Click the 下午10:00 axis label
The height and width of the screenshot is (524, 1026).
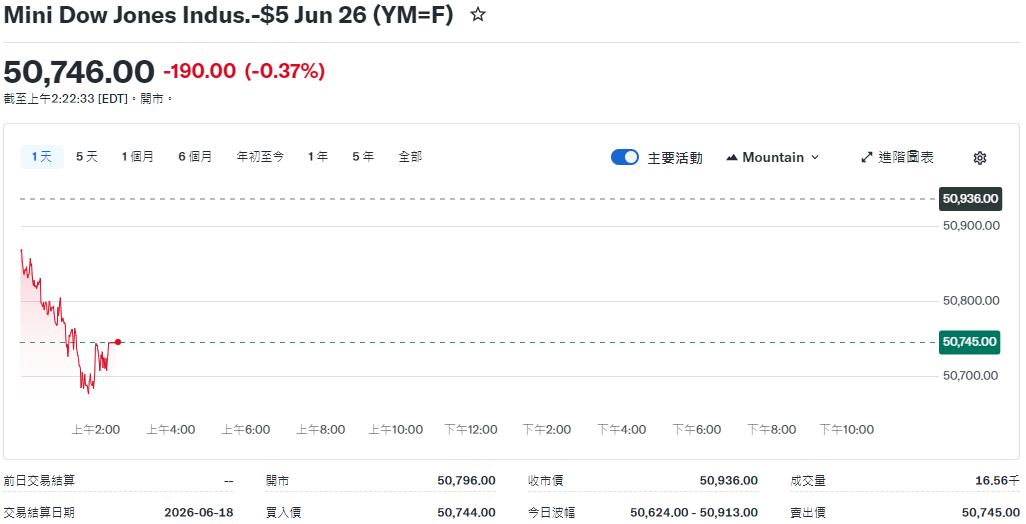tap(847, 430)
